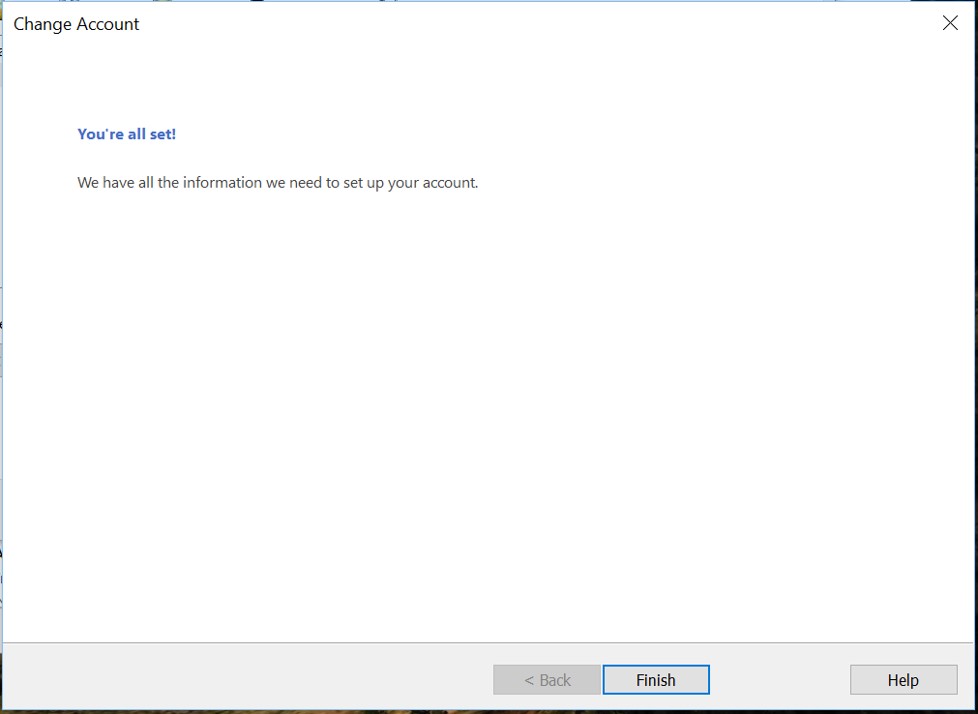Click the blue "You're all set!" text
The image size is (978, 714).
click(x=127, y=134)
